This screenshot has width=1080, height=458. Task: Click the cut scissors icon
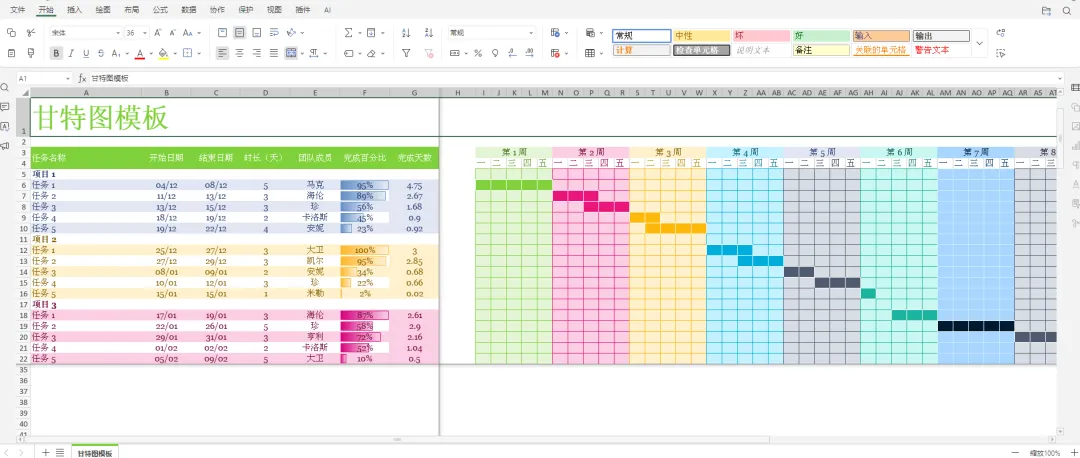pyautogui.click(x=30, y=32)
